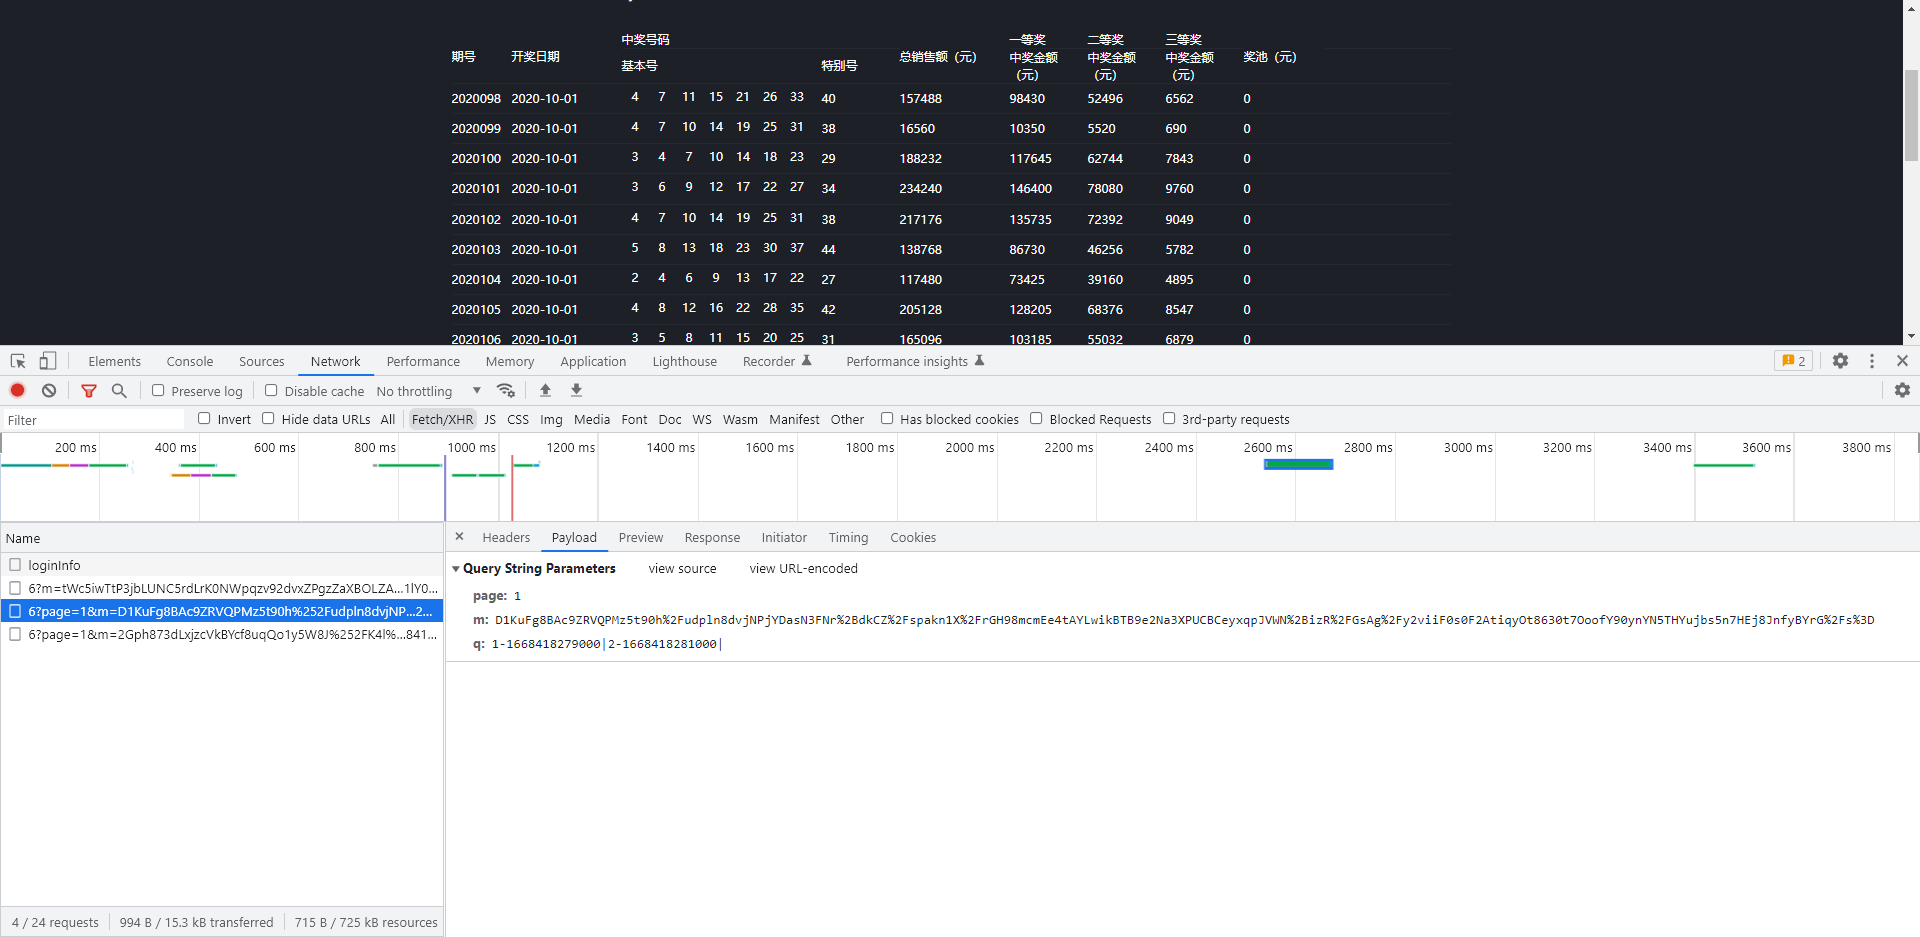Open the No throttling dropdown
Image resolution: width=1920 pixels, height=937 pixels.
click(x=429, y=391)
